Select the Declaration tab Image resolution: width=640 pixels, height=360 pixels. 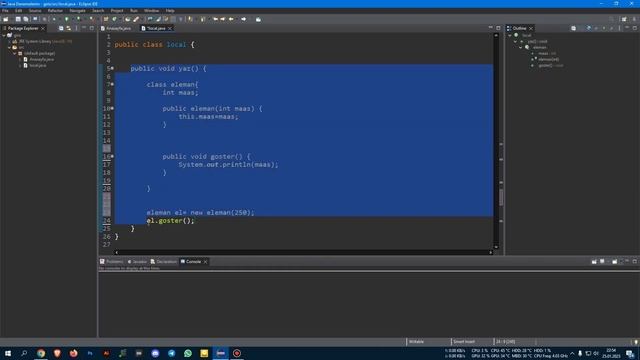[x=163, y=262]
